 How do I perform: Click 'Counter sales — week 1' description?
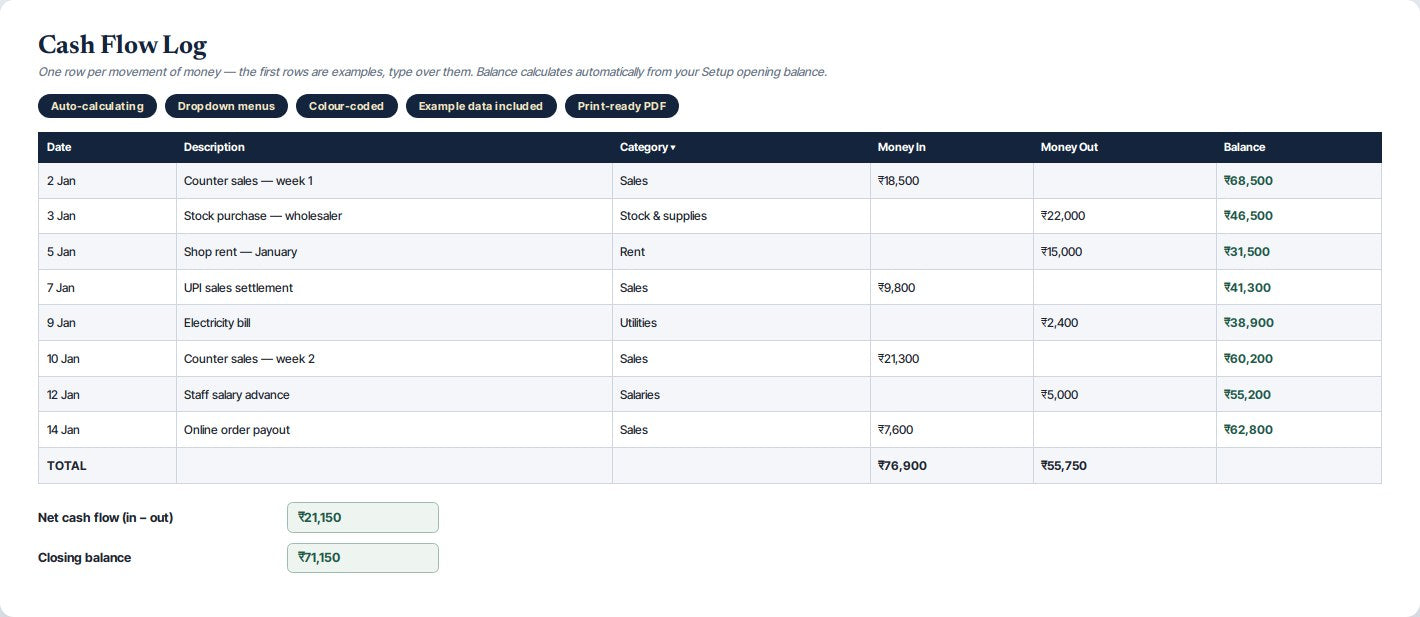[x=248, y=181]
